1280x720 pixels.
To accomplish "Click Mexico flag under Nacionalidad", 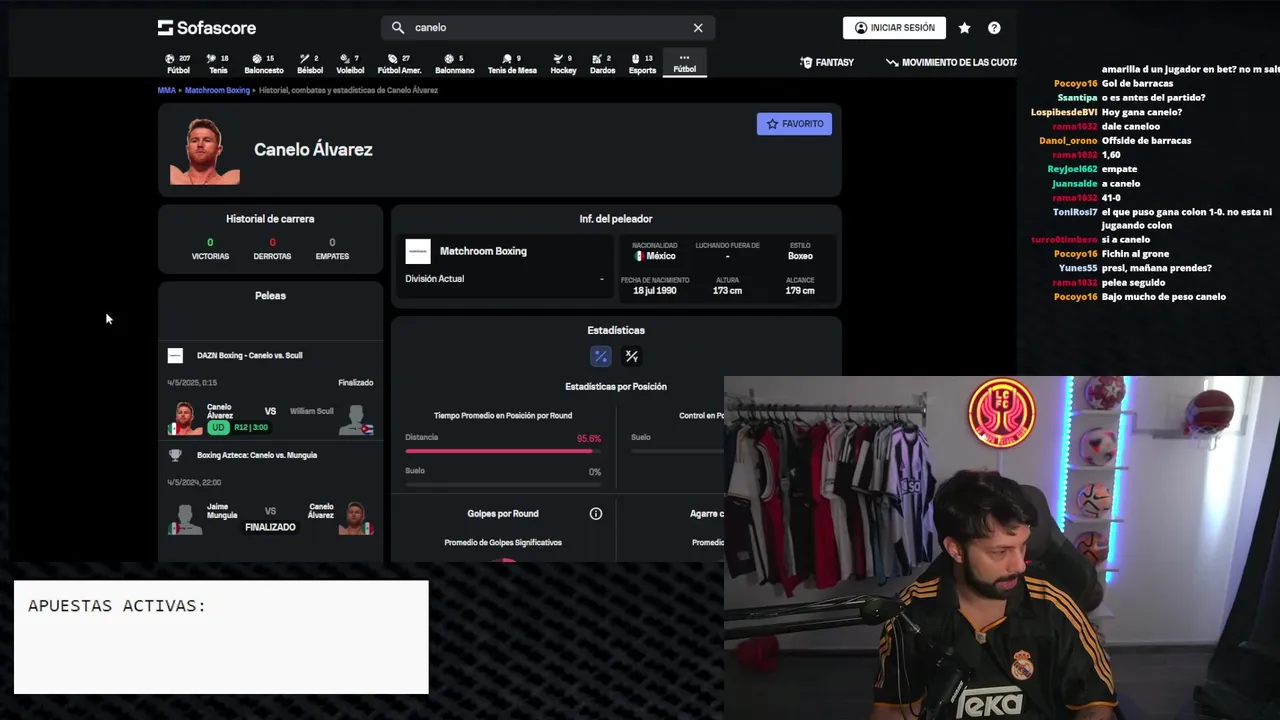I will (x=639, y=256).
